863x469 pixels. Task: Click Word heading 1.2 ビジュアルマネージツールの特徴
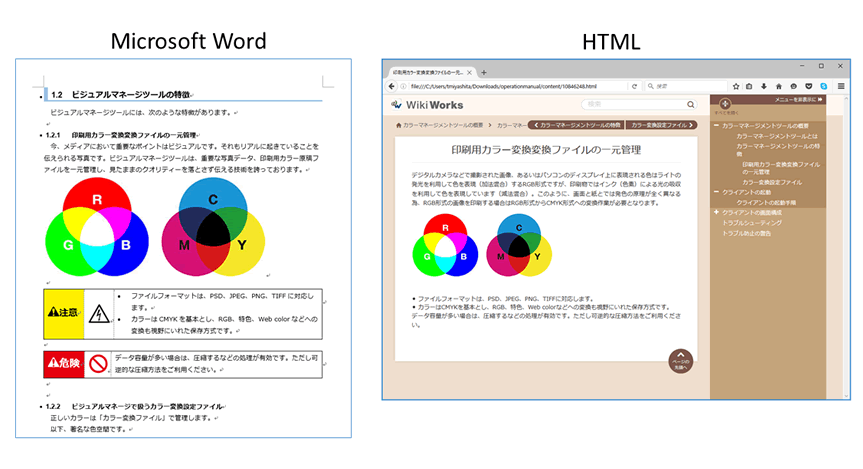tap(121, 95)
